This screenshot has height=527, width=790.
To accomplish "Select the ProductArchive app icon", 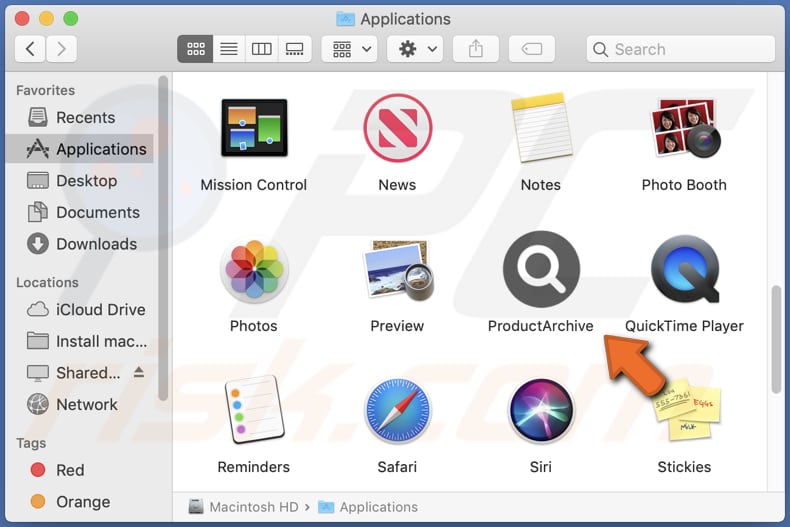I will 541,270.
